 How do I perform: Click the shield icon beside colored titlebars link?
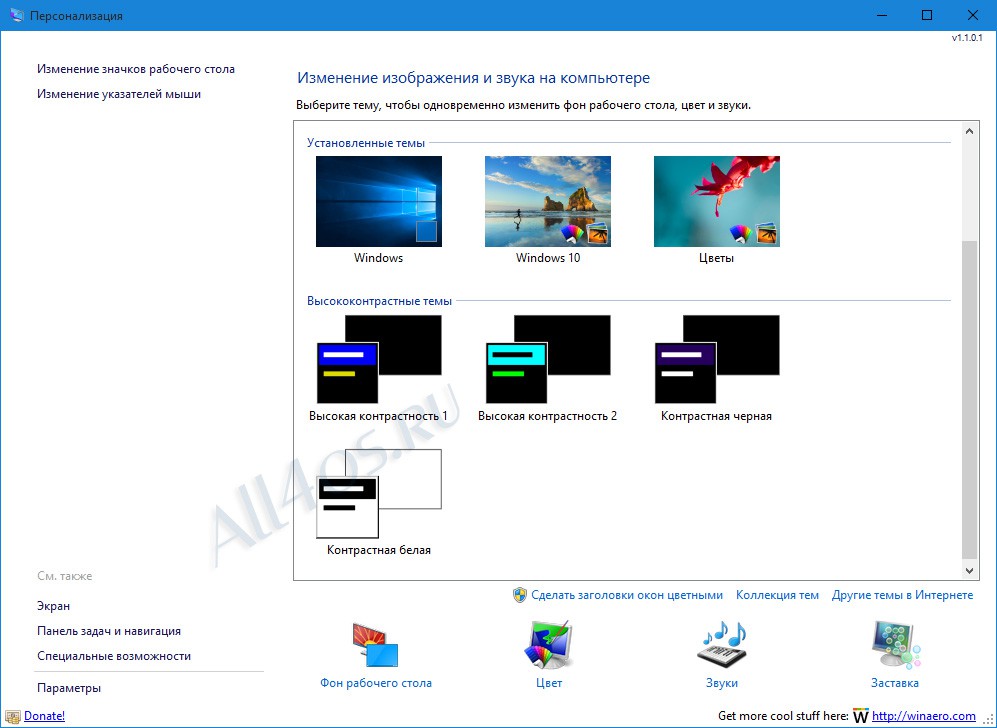pos(519,595)
